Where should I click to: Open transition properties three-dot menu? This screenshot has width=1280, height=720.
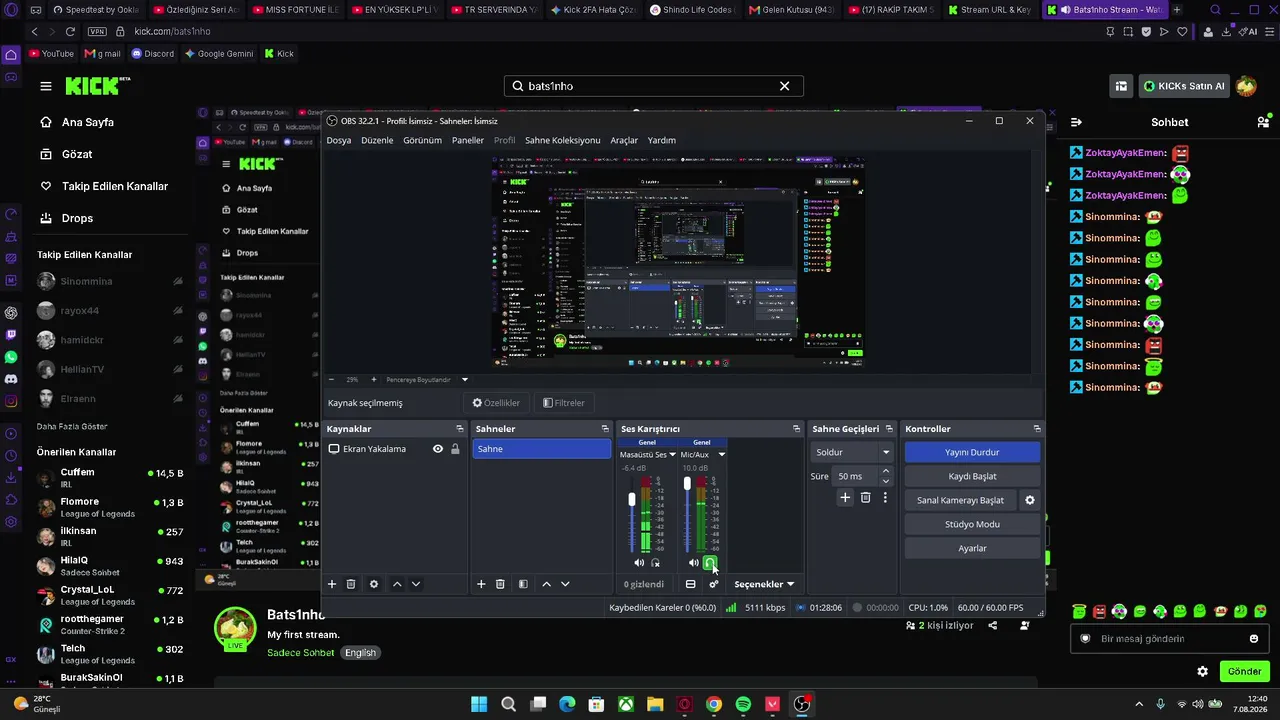[885, 497]
